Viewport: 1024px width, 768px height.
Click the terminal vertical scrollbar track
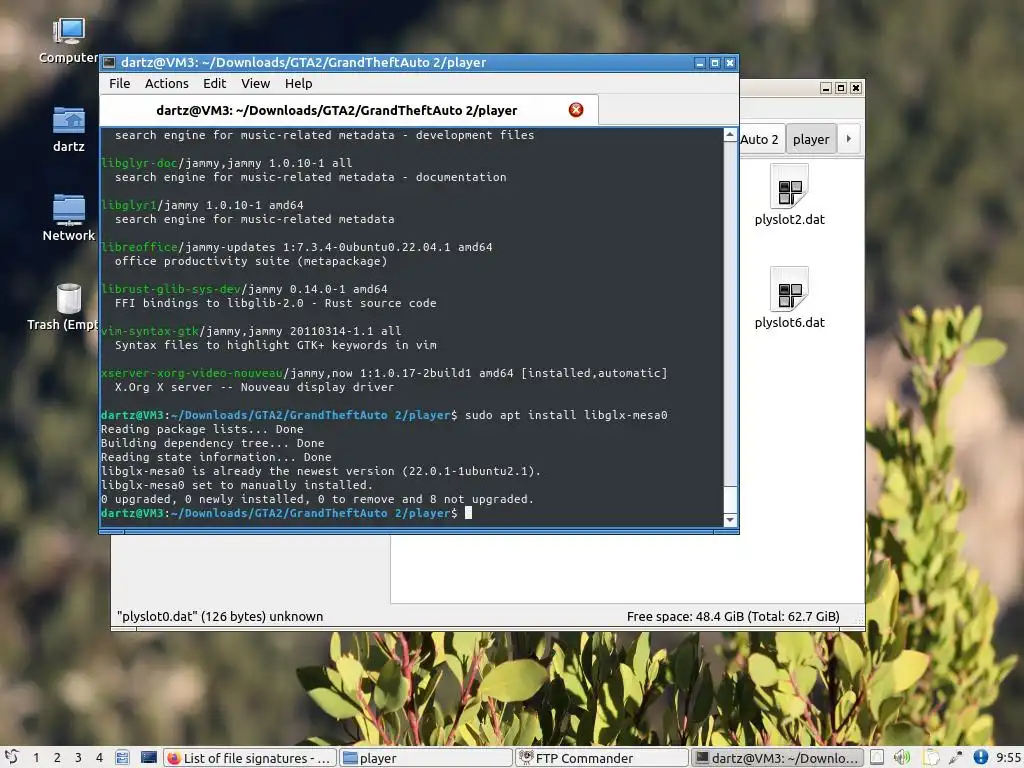click(x=730, y=313)
